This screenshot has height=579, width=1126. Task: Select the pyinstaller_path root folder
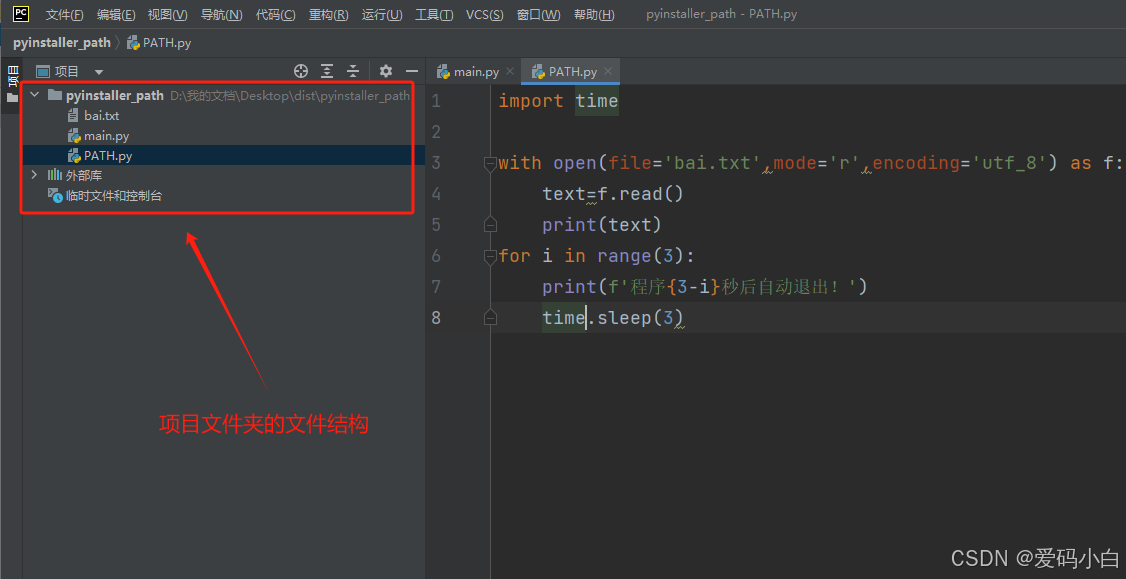(x=115, y=96)
